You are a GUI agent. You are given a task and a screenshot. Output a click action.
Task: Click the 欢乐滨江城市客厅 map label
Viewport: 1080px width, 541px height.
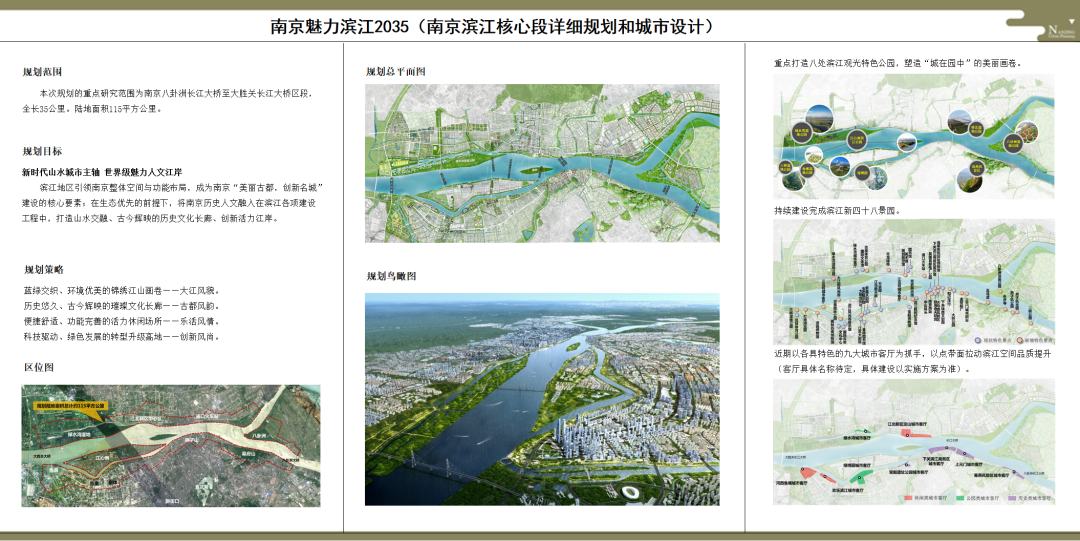847,491
